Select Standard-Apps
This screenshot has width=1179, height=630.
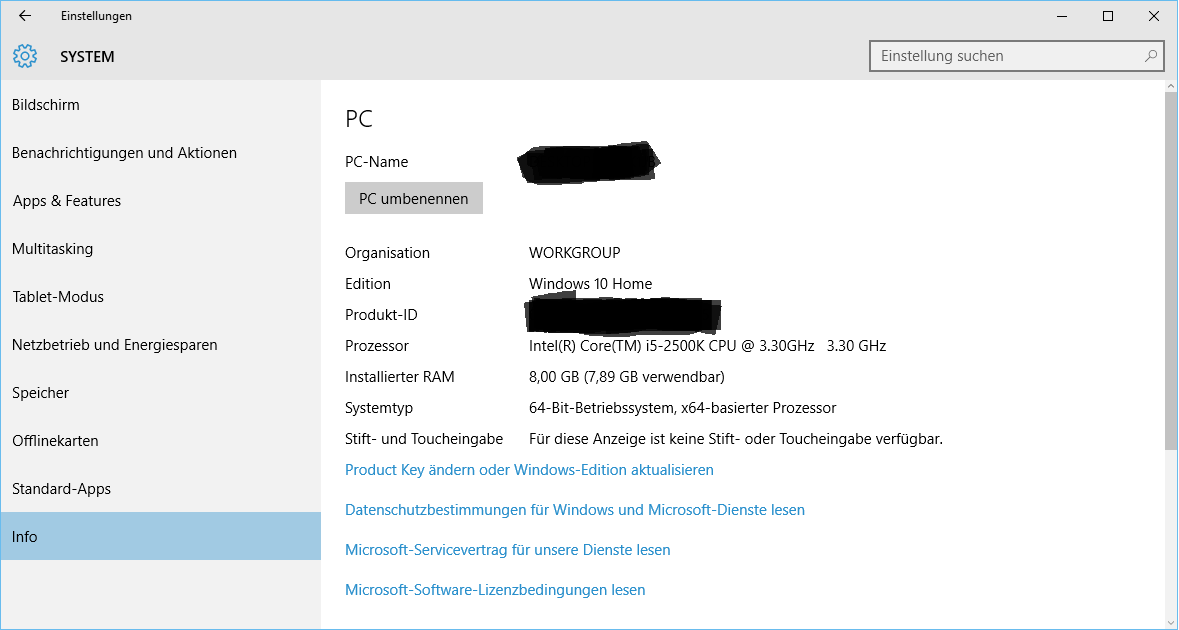click(x=160, y=489)
